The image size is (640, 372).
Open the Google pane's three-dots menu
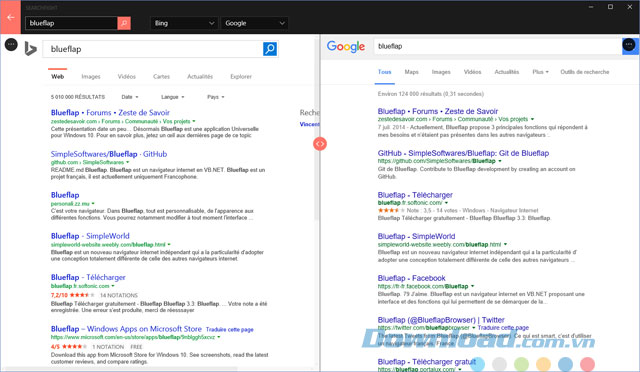629,45
